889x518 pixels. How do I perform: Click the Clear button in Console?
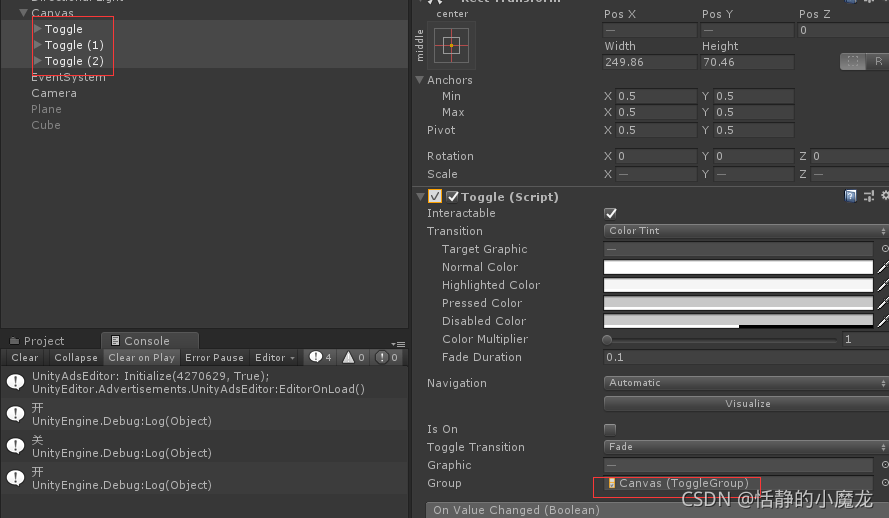[x=25, y=357]
